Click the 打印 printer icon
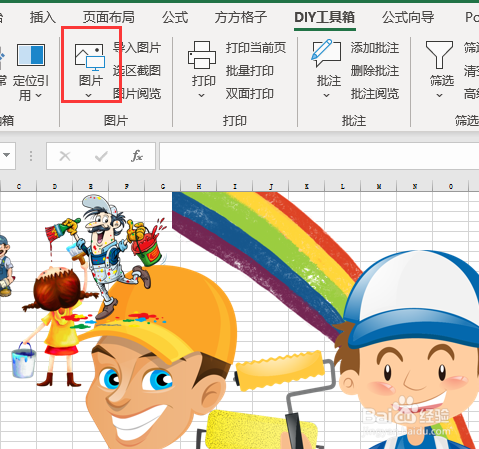This screenshot has width=479, height=449. [202, 55]
